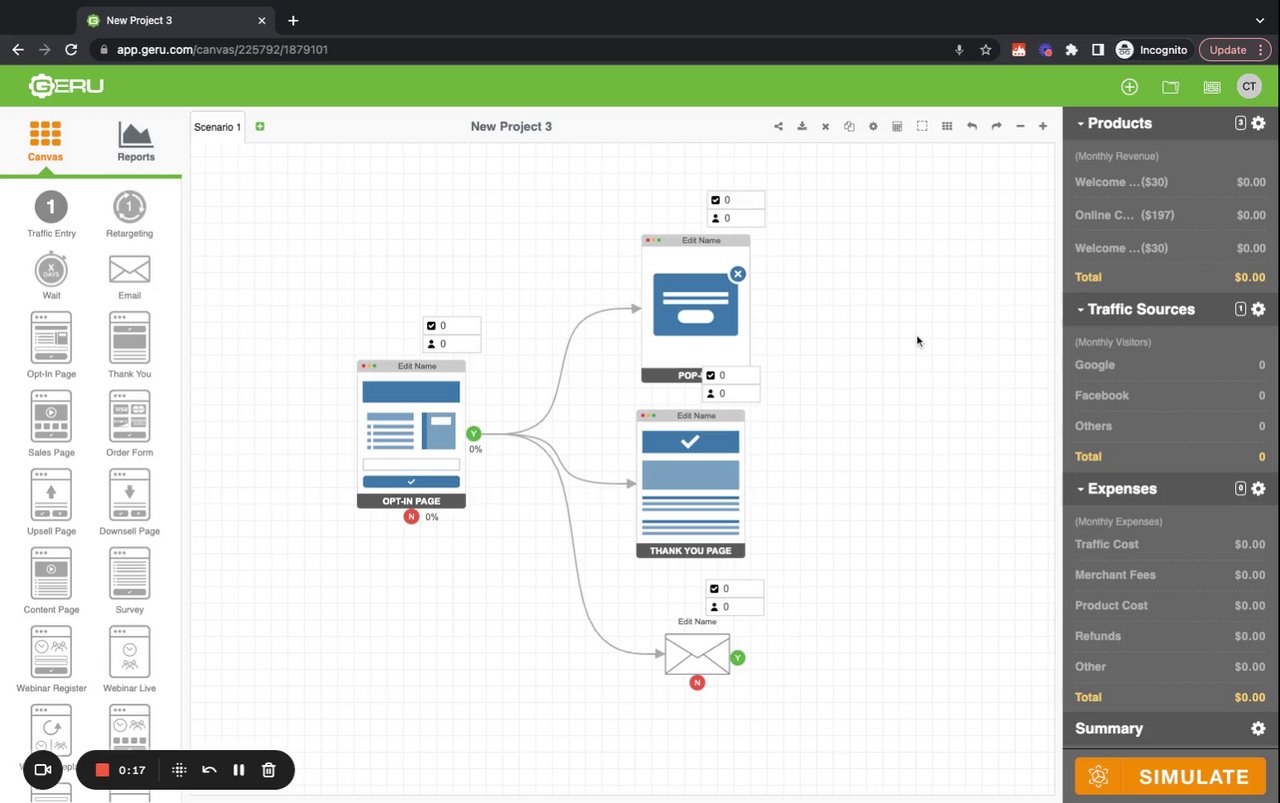Close the Pop-up element with X
Screen dimensions: 1280x803
737,274
